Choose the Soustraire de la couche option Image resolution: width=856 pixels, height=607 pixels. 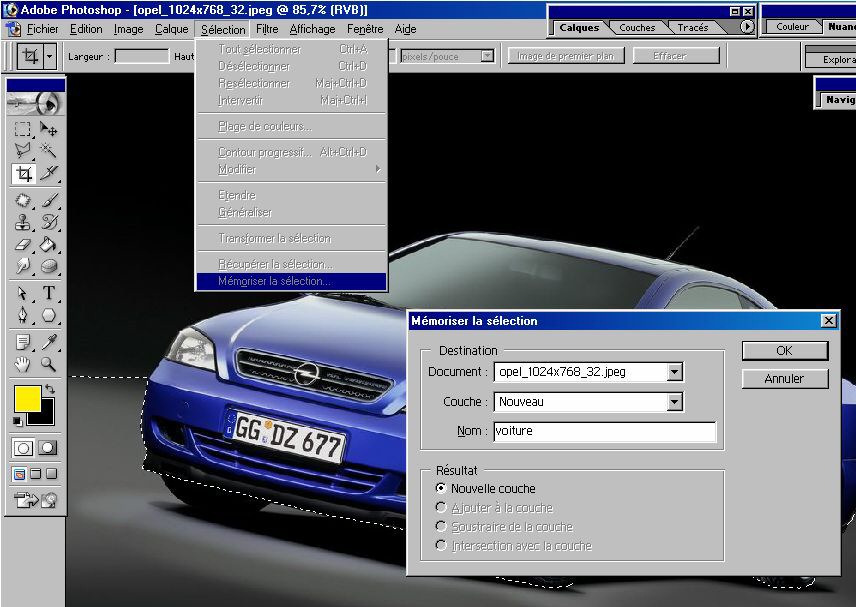[x=441, y=527]
